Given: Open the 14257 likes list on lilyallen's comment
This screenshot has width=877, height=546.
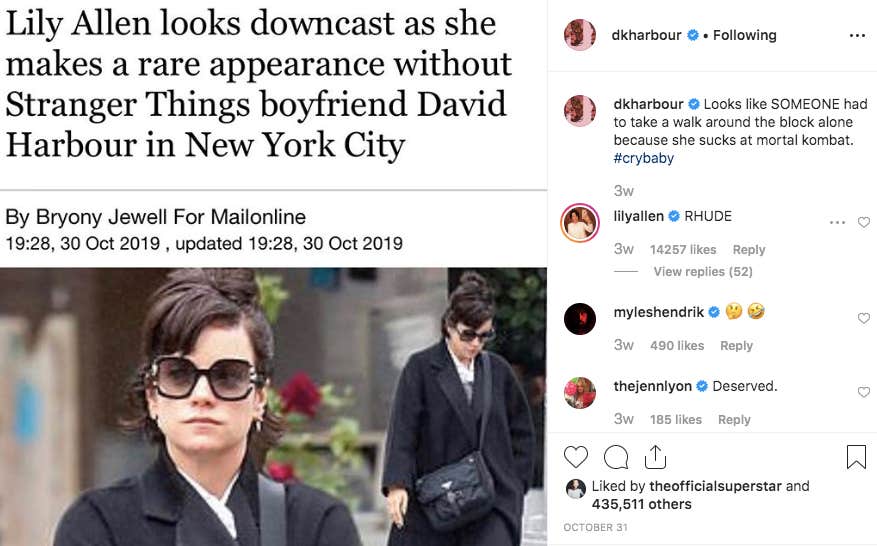Looking at the screenshot, I should pos(683,250).
